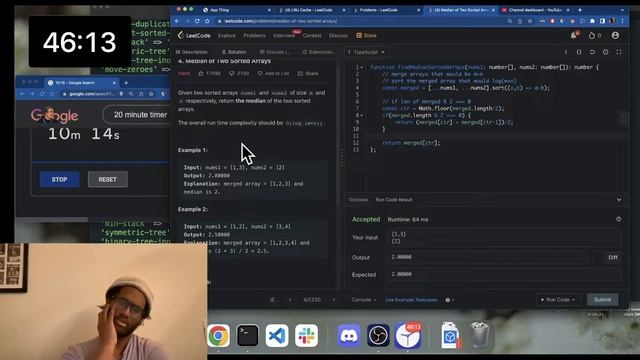Click Add to List on problem
Viewport: 640px width, 360px height.
click(x=273, y=73)
